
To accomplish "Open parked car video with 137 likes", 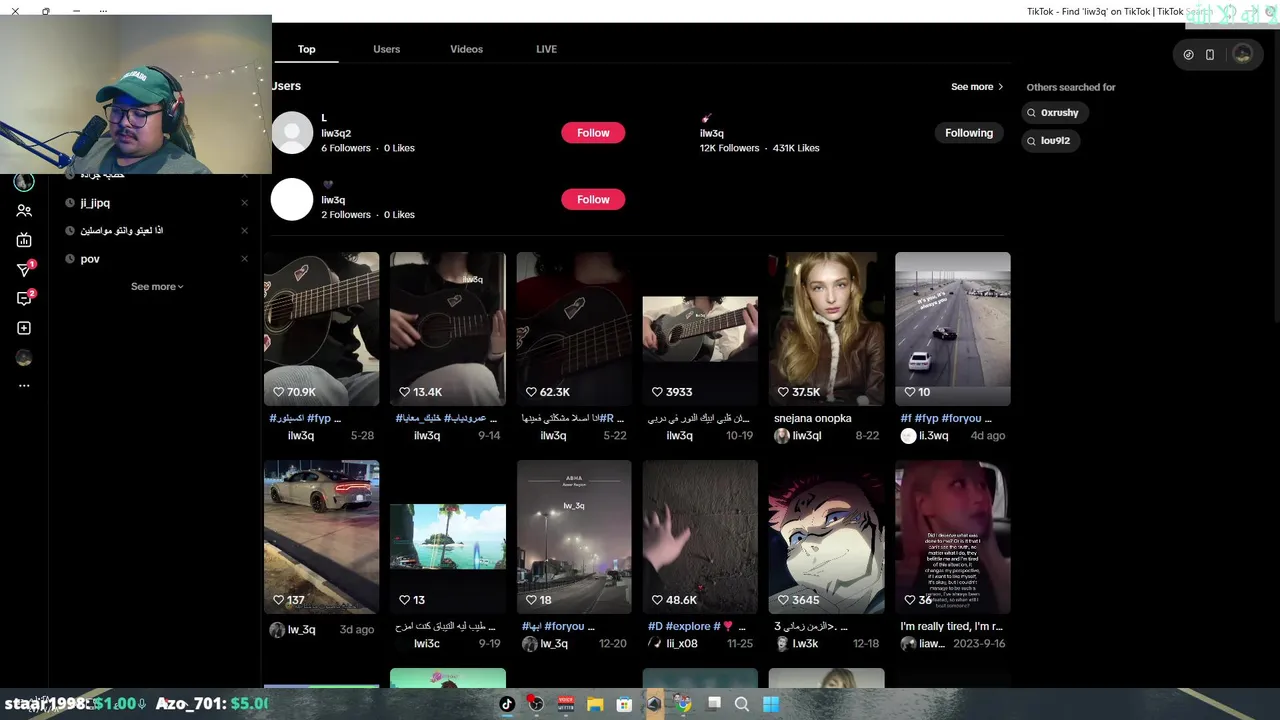I will 321,537.
